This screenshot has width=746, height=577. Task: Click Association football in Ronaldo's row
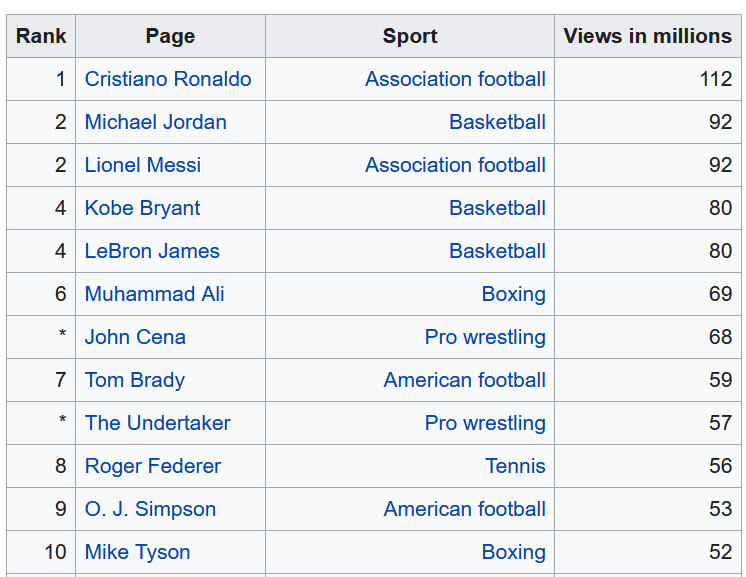455,79
